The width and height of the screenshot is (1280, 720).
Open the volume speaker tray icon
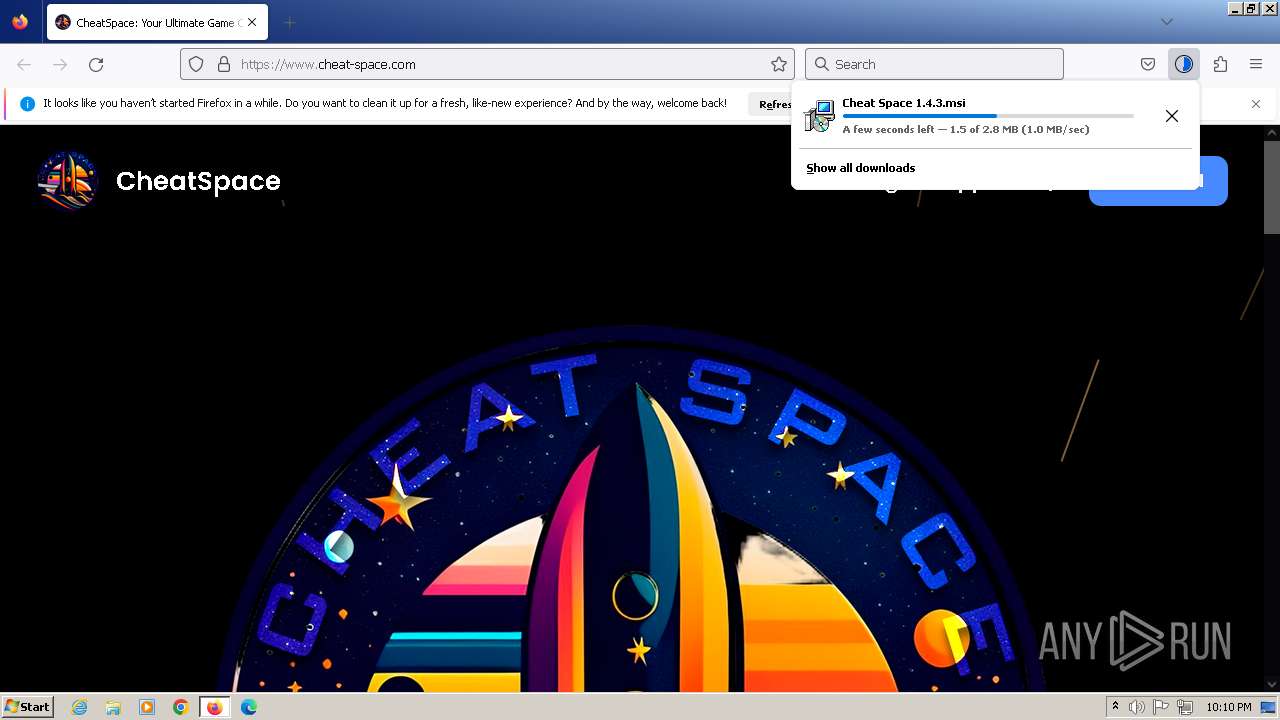[x=1137, y=707]
